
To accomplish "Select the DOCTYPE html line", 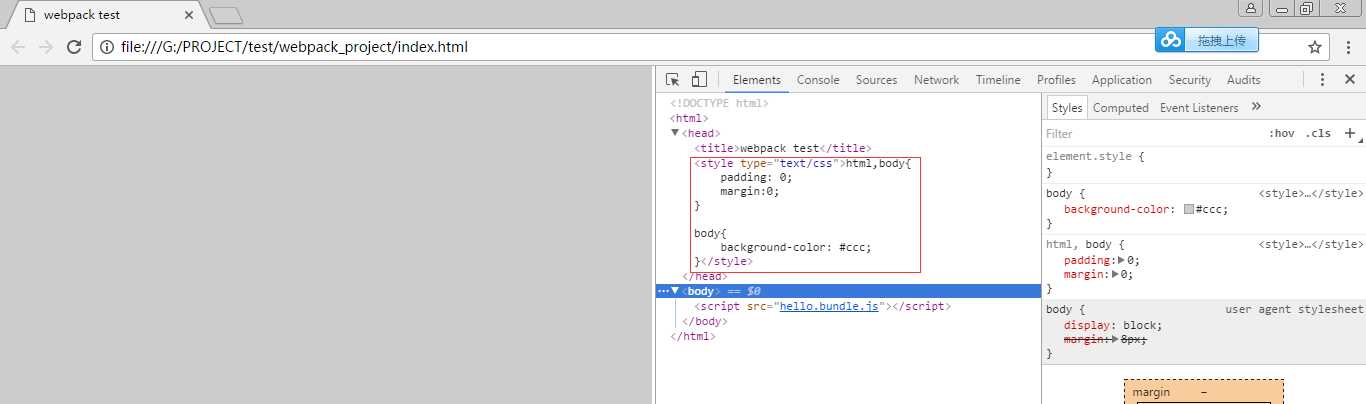I will 719,103.
